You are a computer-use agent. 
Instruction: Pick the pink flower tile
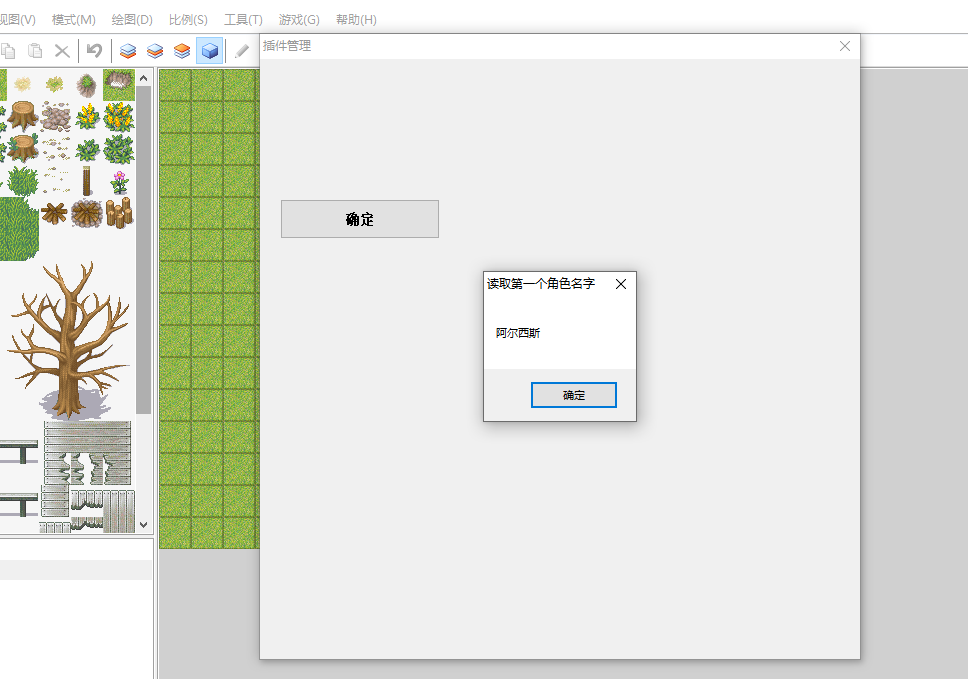[x=119, y=181]
